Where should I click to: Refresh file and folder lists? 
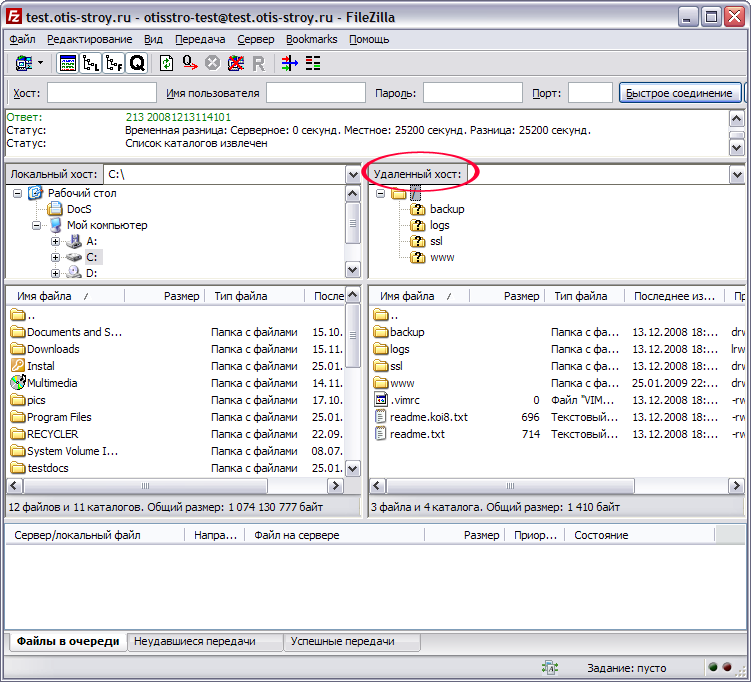coord(166,63)
